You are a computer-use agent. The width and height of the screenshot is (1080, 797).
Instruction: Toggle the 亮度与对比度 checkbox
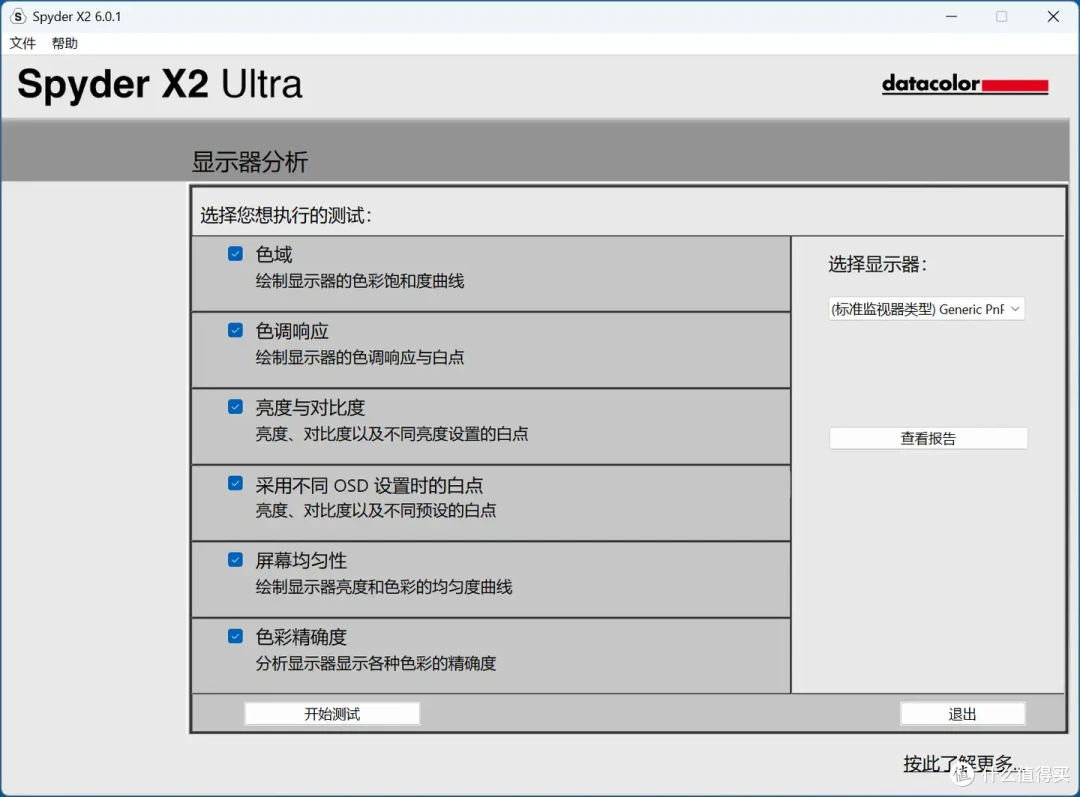click(x=236, y=406)
